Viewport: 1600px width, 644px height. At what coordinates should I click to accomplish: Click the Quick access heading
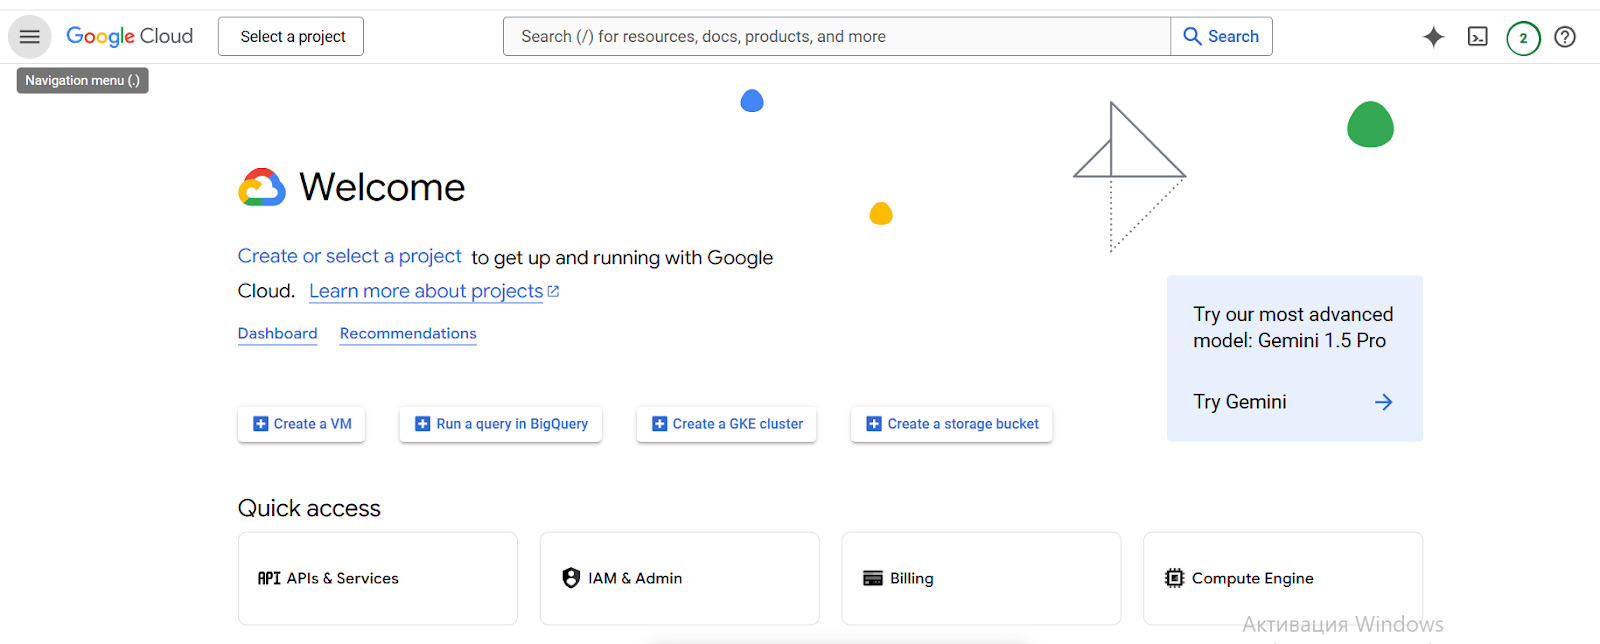click(x=309, y=508)
